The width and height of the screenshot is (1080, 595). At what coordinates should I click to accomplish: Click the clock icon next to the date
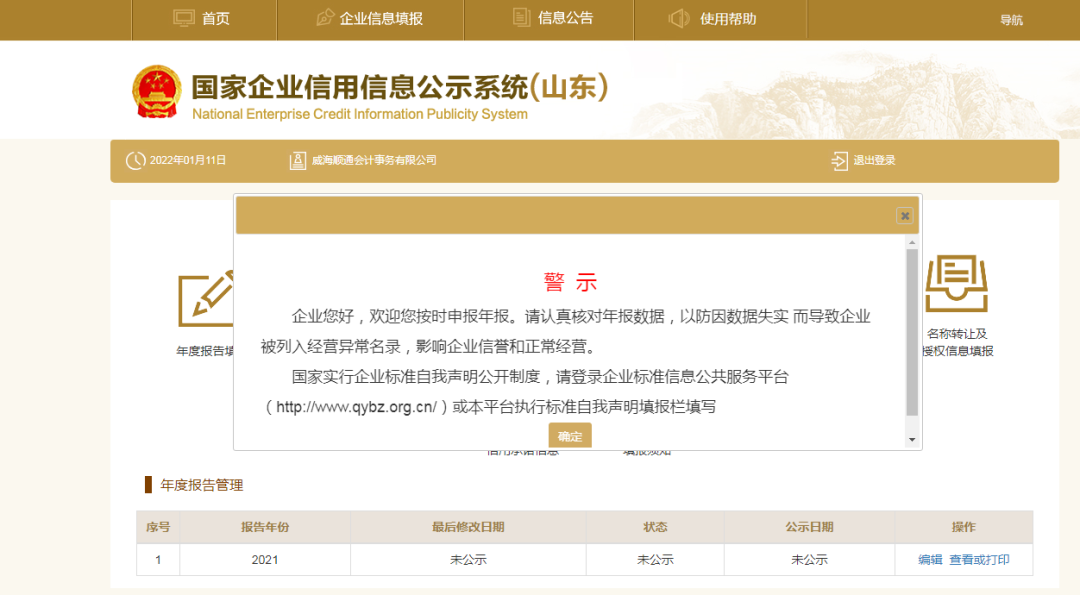[x=134, y=160]
